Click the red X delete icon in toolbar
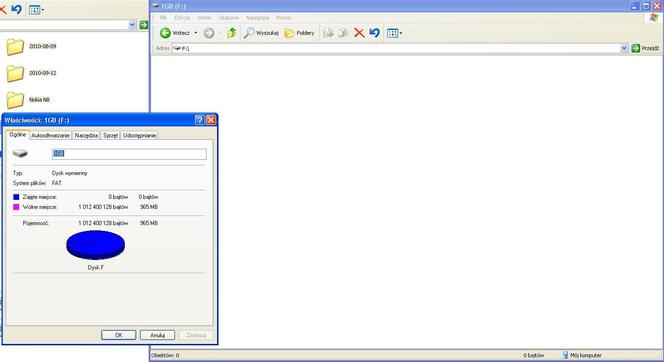 [x=359, y=33]
